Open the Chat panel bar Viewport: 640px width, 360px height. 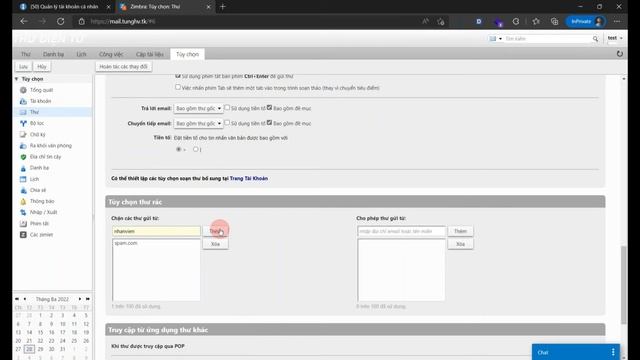pyautogui.click(x=576, y=352)
